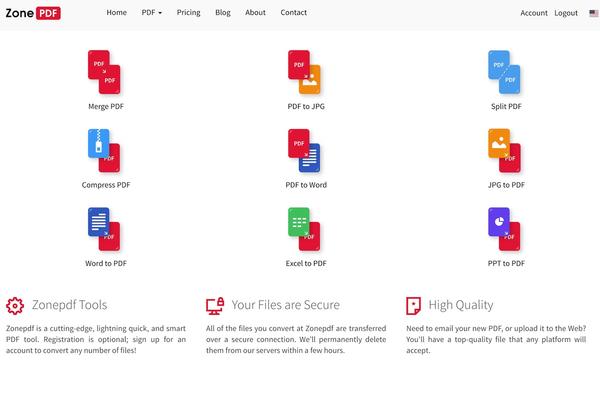Click the Your Files are Secure heading
This screenshot has height=400, width=600.
(285, 305)
